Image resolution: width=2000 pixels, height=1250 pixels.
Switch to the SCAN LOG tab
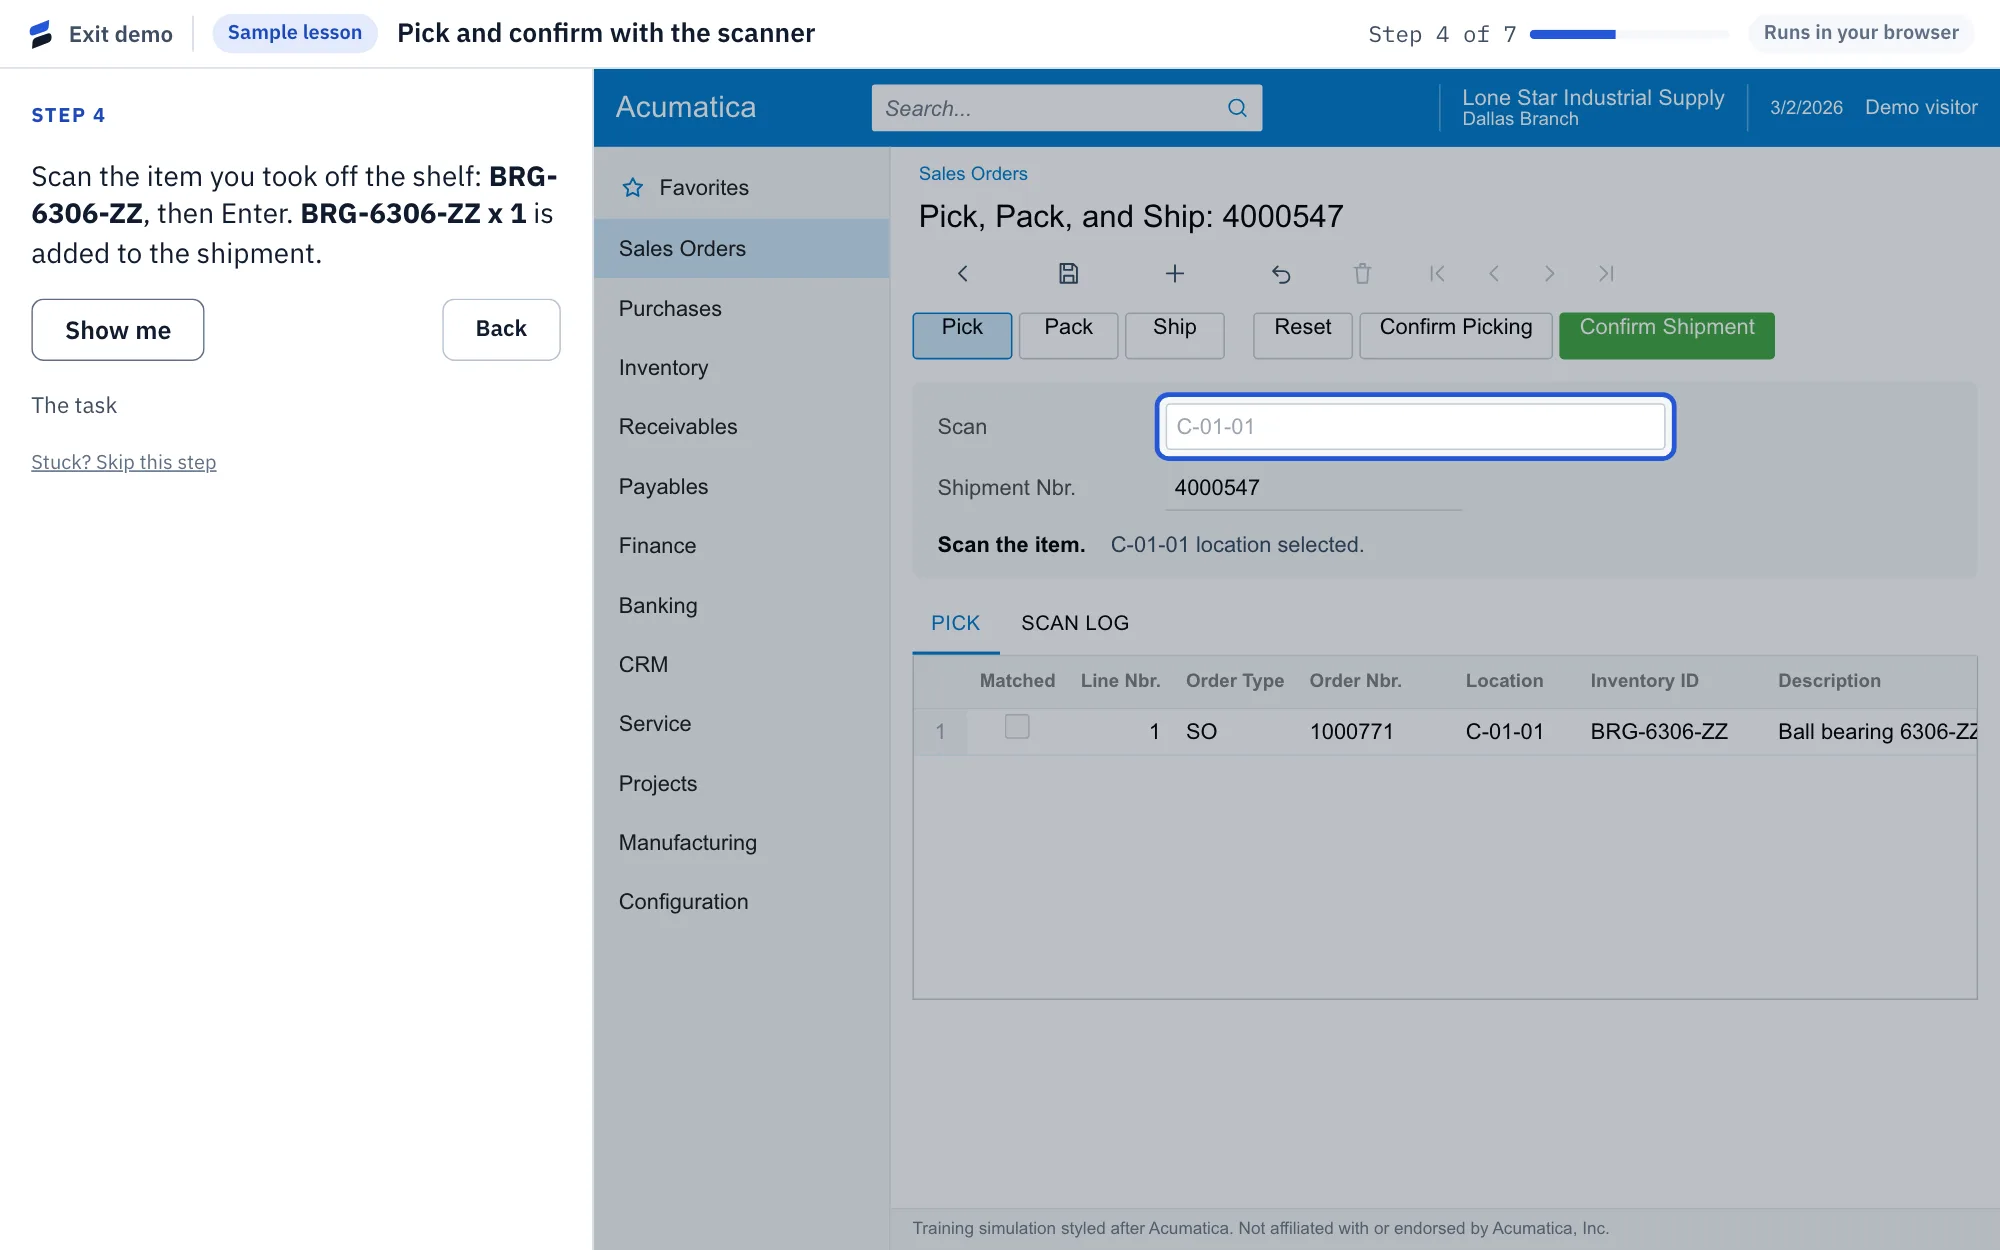pos(1075,623)
